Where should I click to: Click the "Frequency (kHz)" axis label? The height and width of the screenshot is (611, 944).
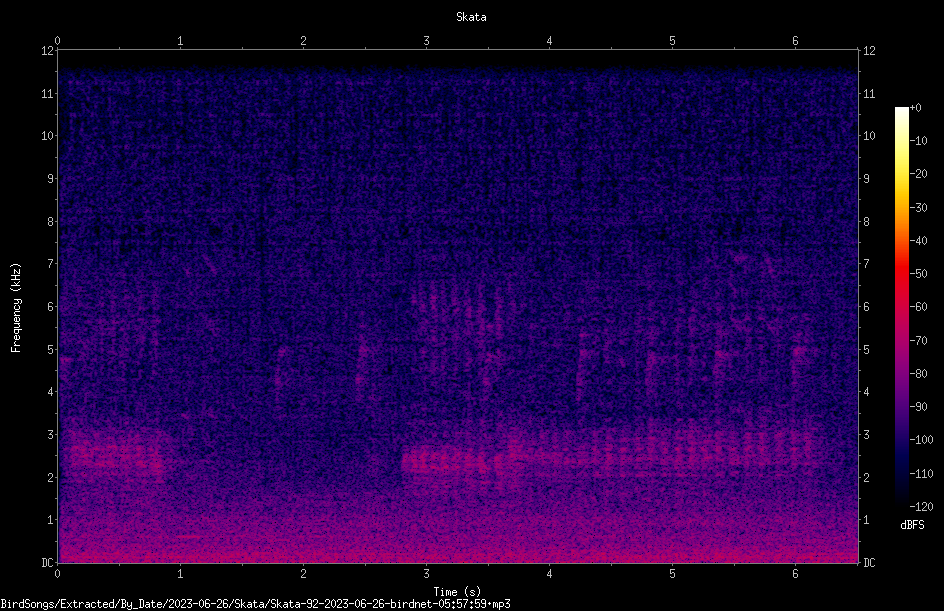(x=16, y=308)
